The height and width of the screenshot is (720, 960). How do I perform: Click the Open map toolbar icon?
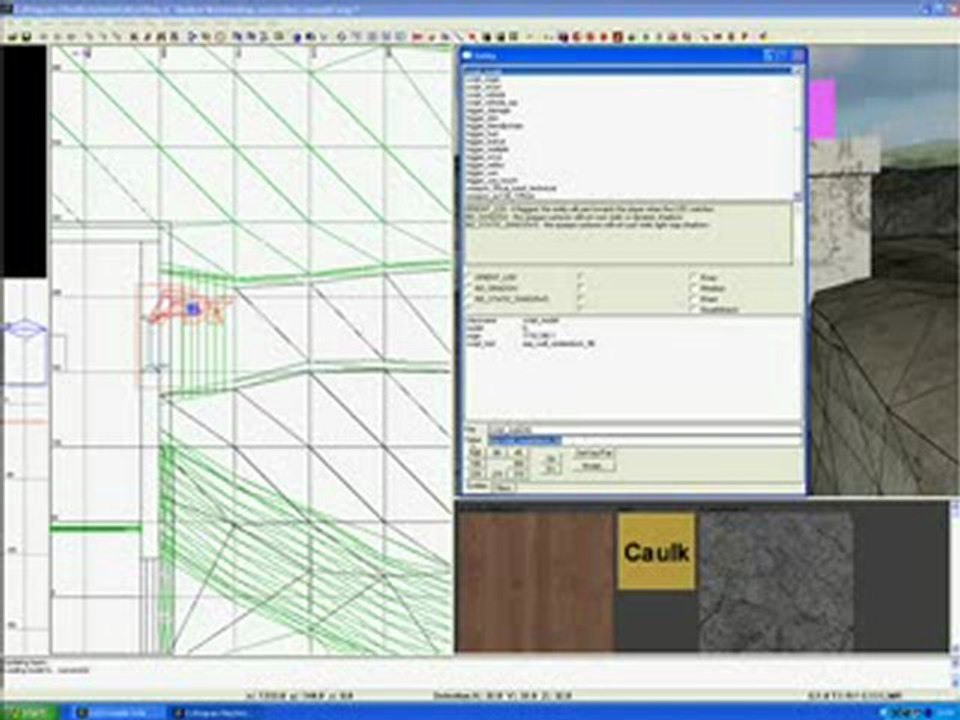pos(12,37)
